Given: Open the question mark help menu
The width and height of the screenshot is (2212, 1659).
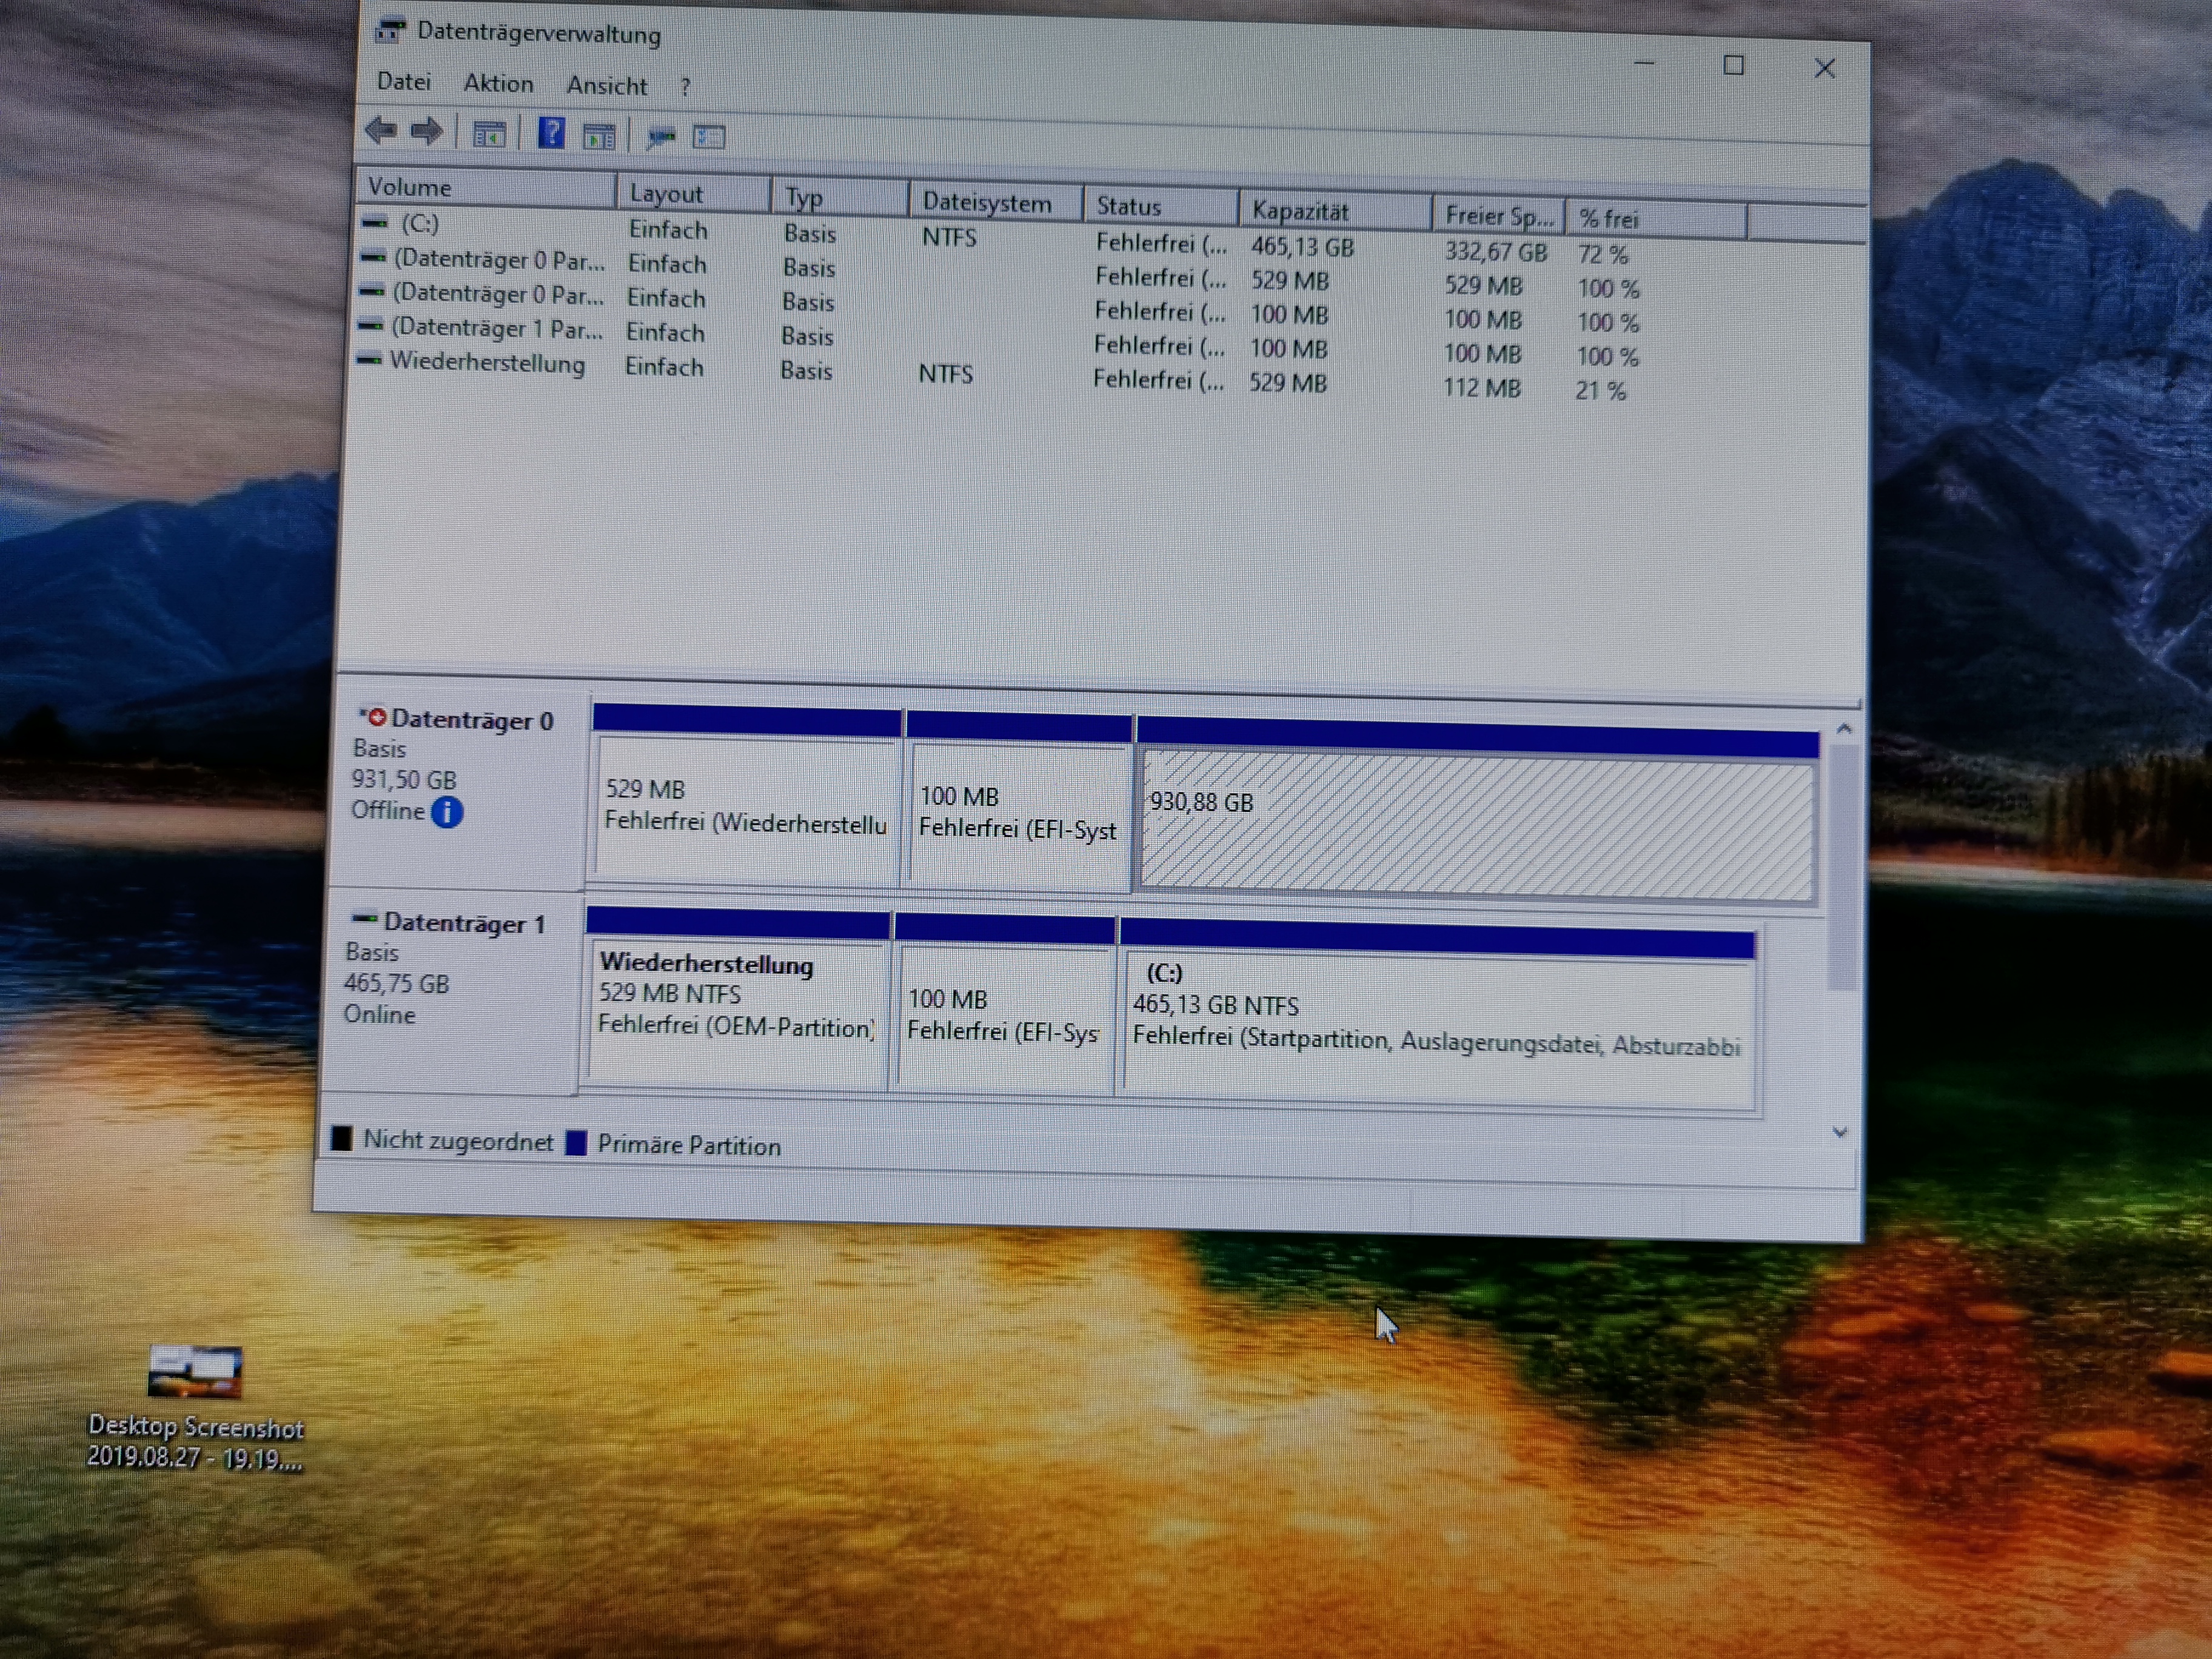Looking at the screenshot, I should point(685,88).
